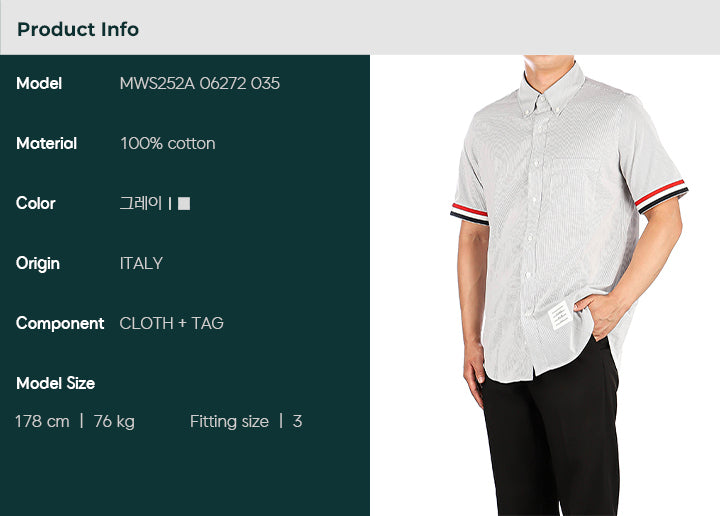This screenshot has width=720, height=516.
Task: Click the Material label
Action: [46, 143]
